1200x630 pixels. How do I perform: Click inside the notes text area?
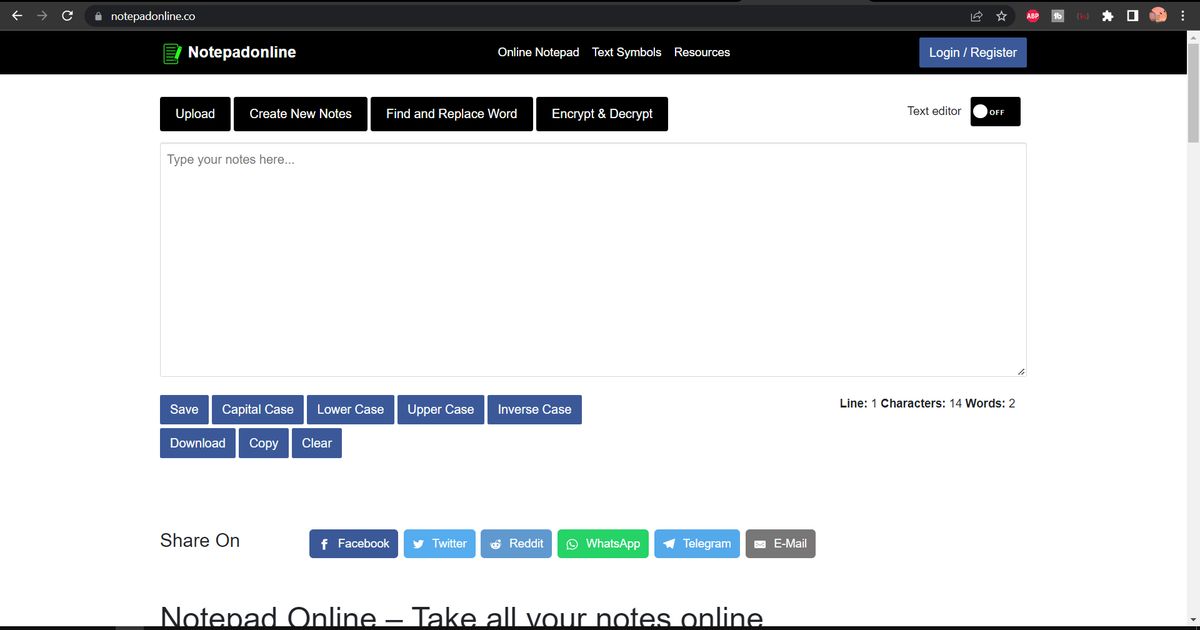click(x=593, y=260)
